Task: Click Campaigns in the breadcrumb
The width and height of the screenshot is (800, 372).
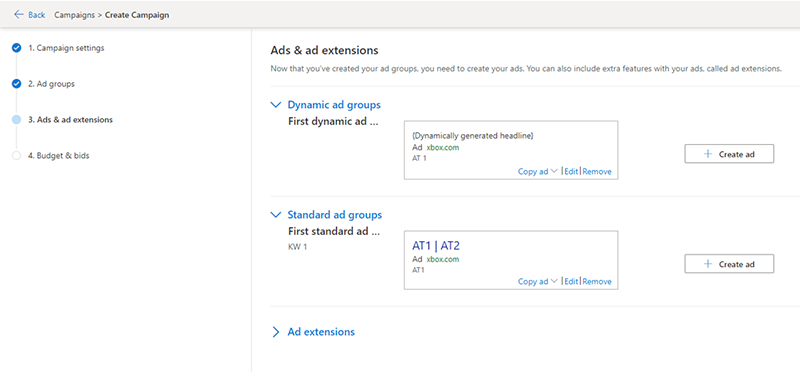Action: tap(74, 15)
